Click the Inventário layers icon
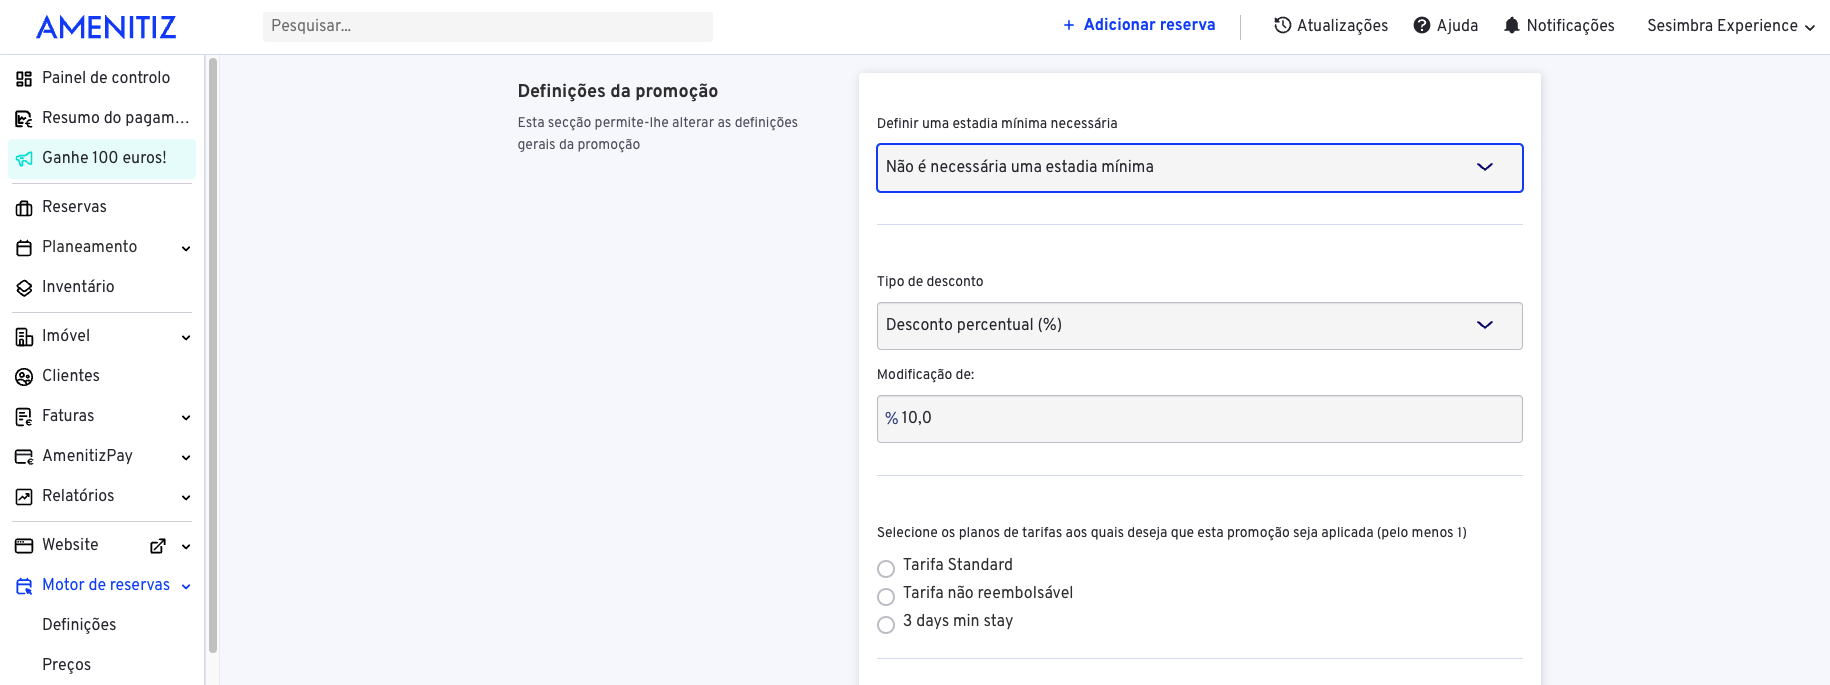The image size is (1830, 685). [24, 287]
